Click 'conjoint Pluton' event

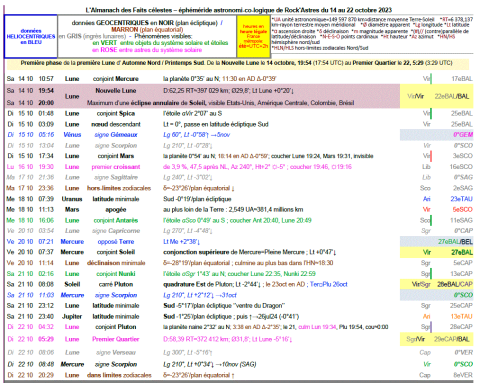116,327
